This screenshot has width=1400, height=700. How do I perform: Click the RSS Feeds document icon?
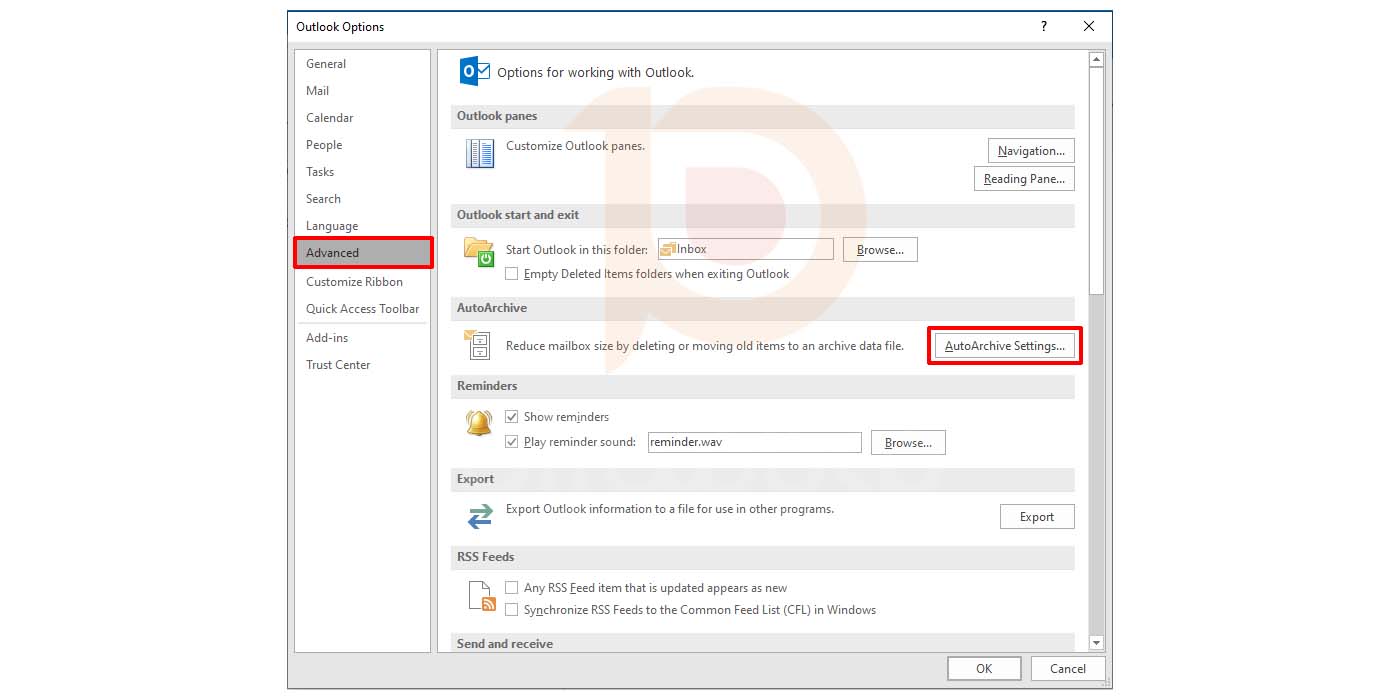point(481,596)
